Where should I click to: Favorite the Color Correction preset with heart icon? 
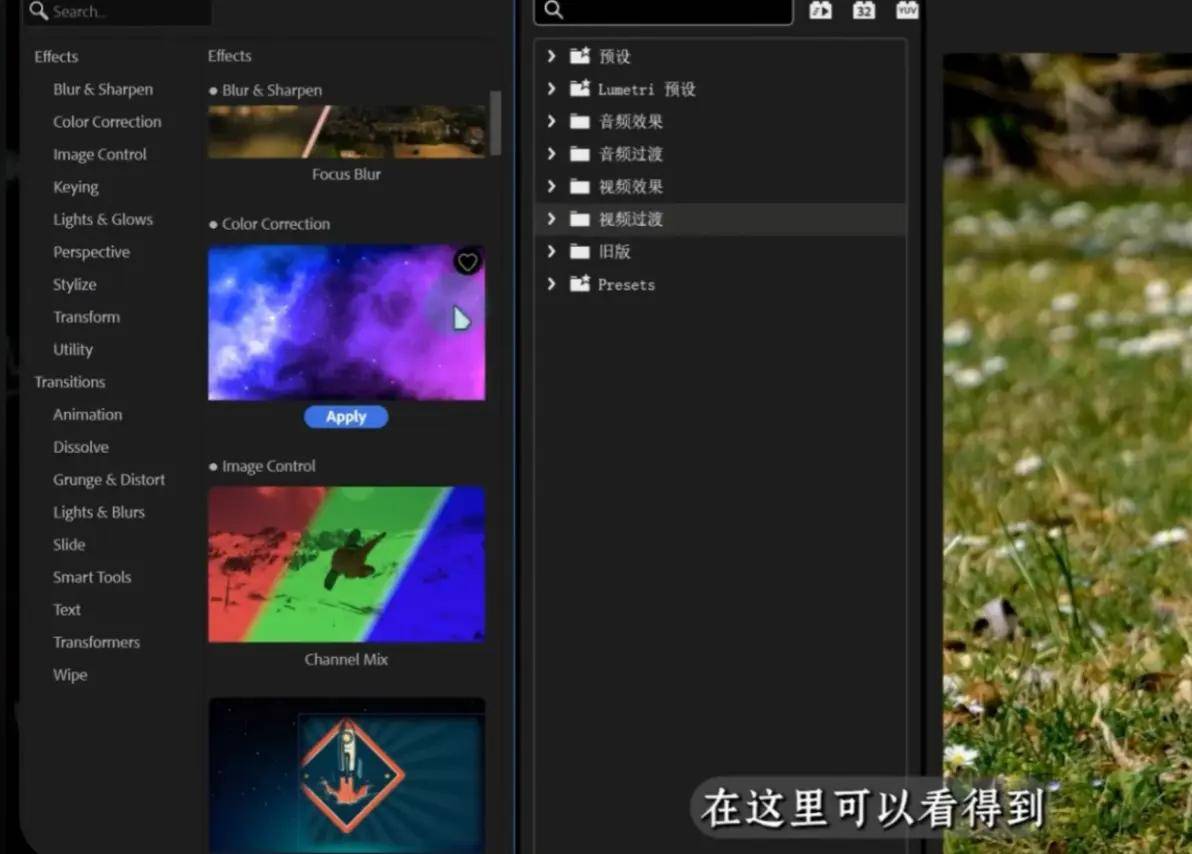467,262
